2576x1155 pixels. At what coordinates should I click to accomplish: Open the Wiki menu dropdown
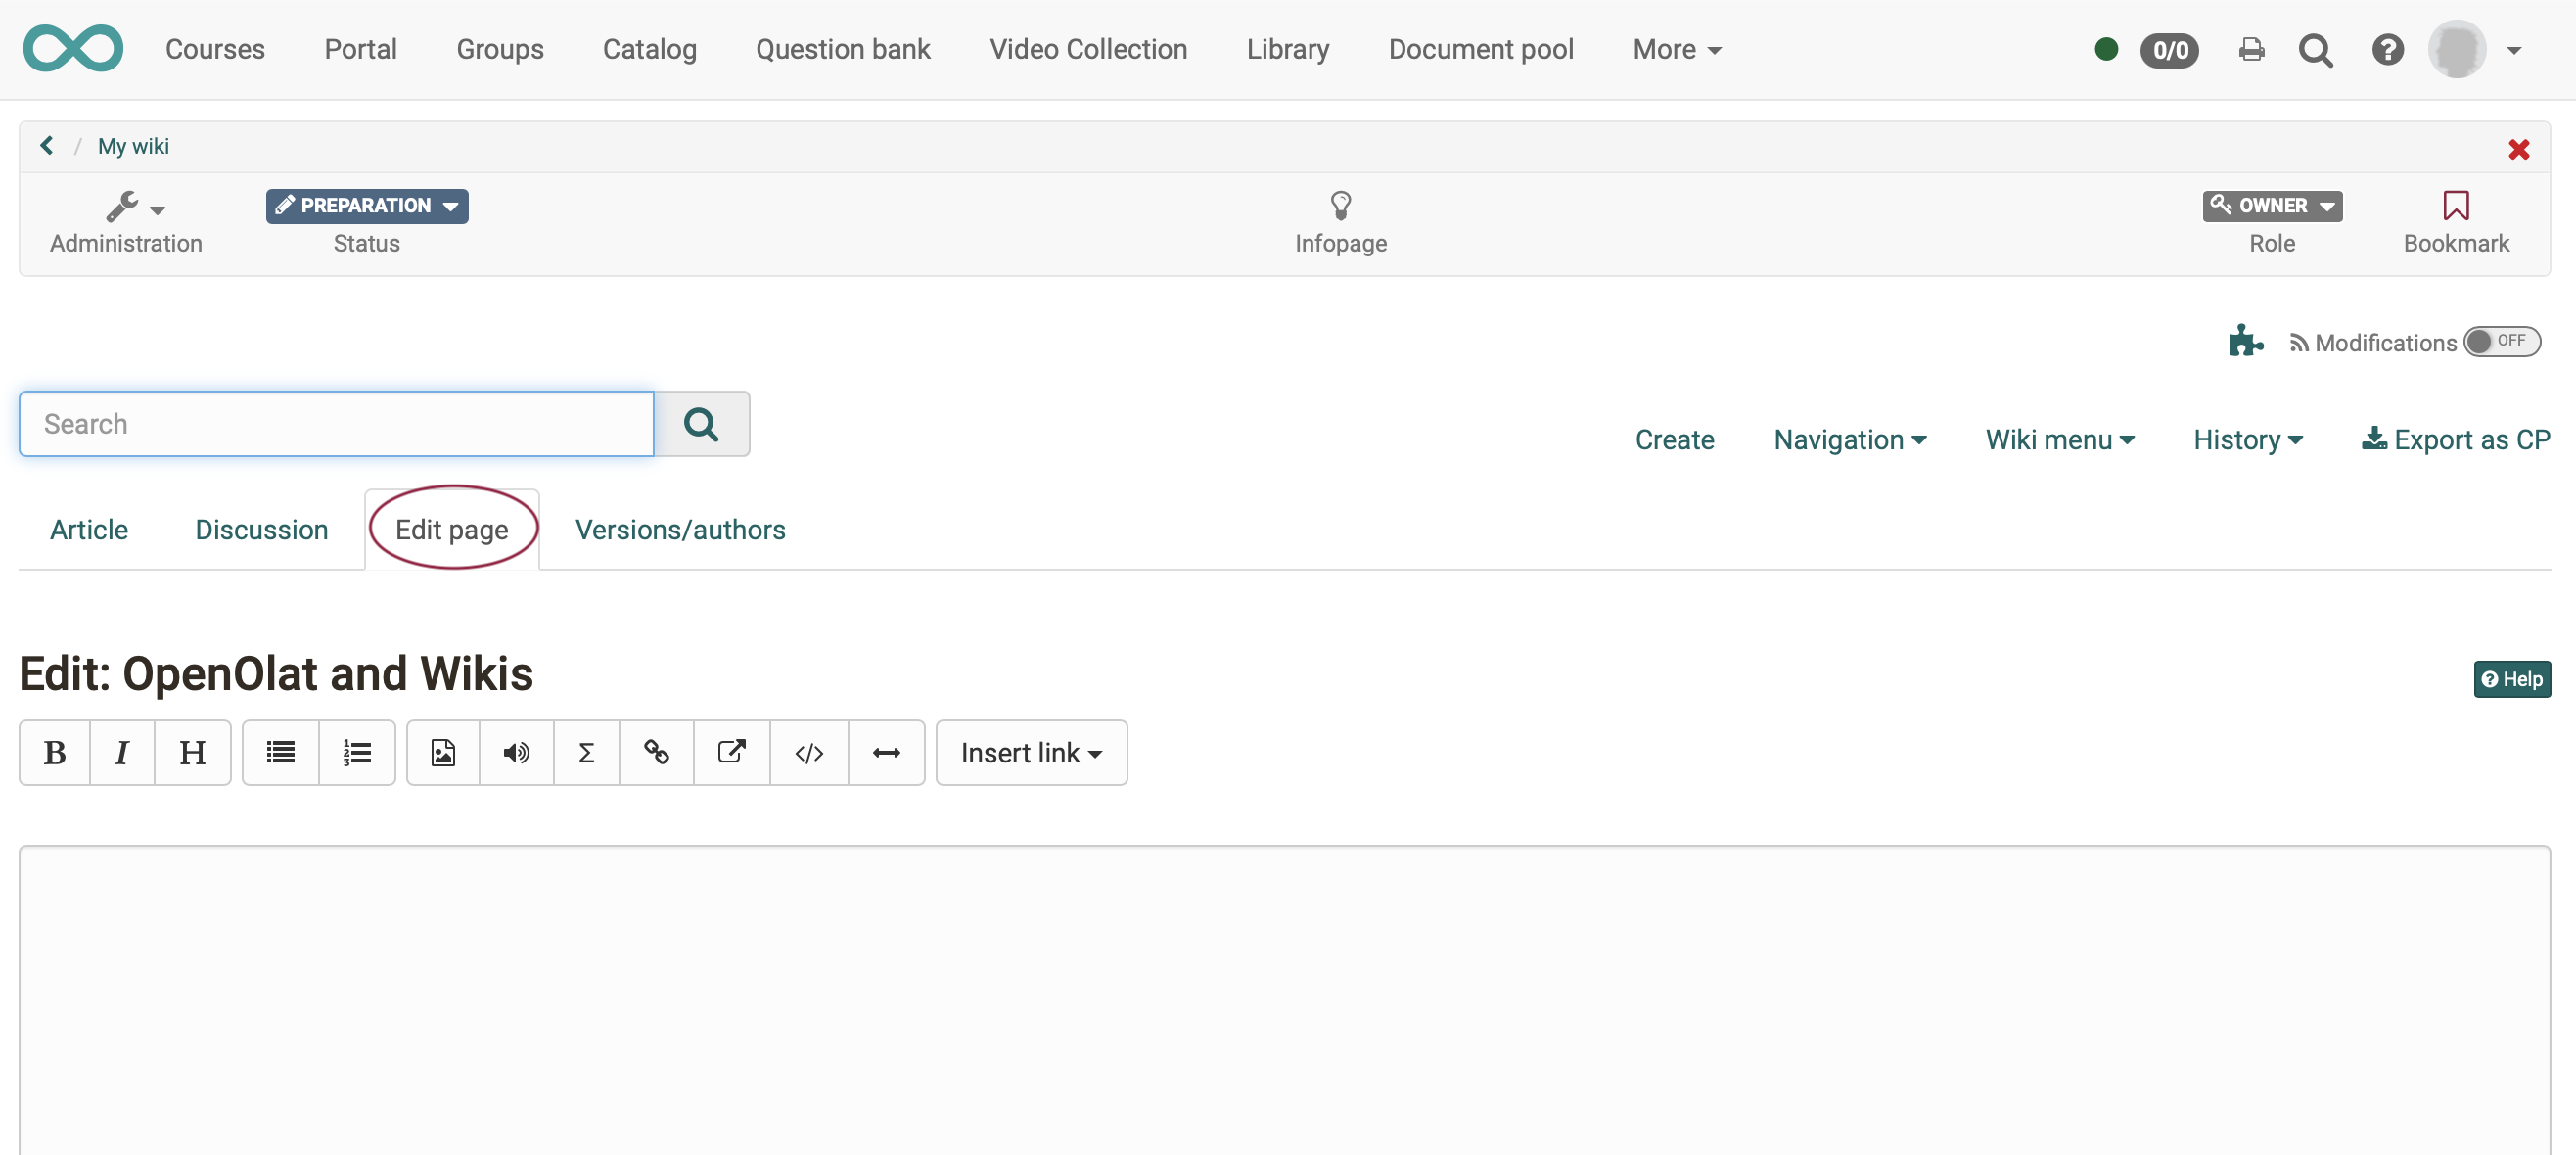[2059, 439]
